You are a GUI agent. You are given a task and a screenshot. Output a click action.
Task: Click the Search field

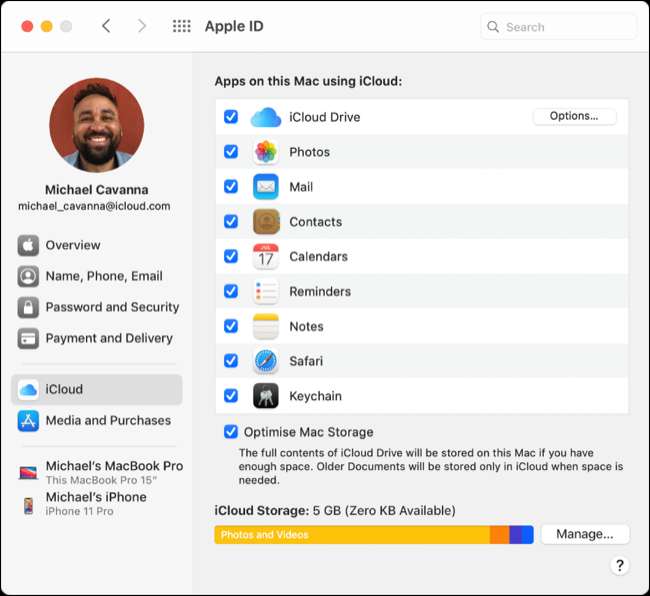[558, 27]
